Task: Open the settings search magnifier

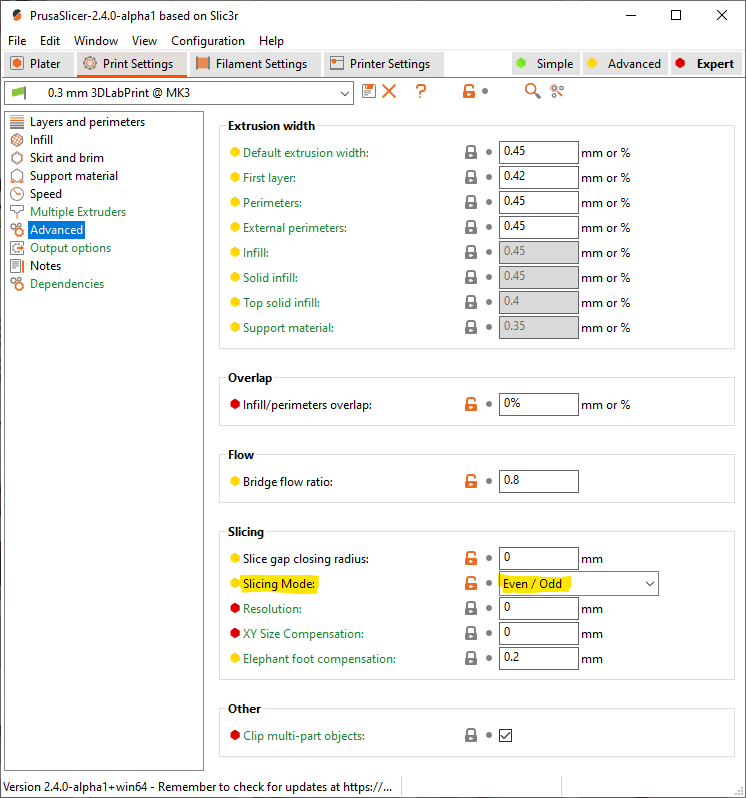Action: (533, 91)
